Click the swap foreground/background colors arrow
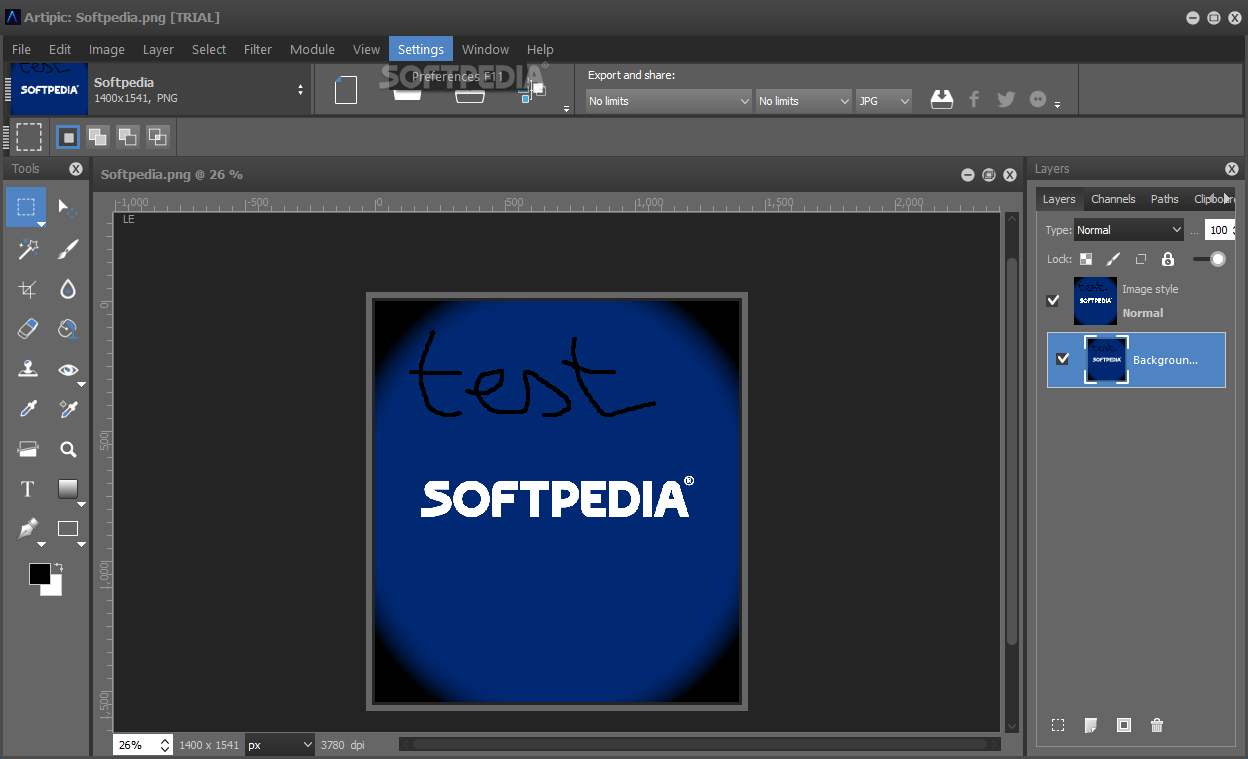 58,568
